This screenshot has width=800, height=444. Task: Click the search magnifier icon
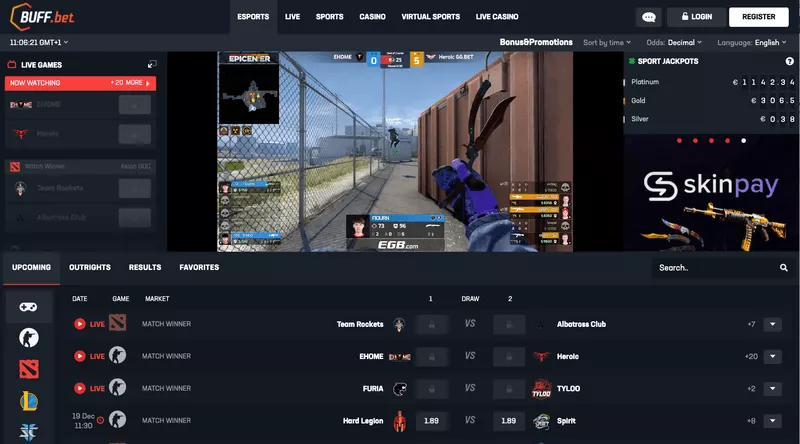784,268
